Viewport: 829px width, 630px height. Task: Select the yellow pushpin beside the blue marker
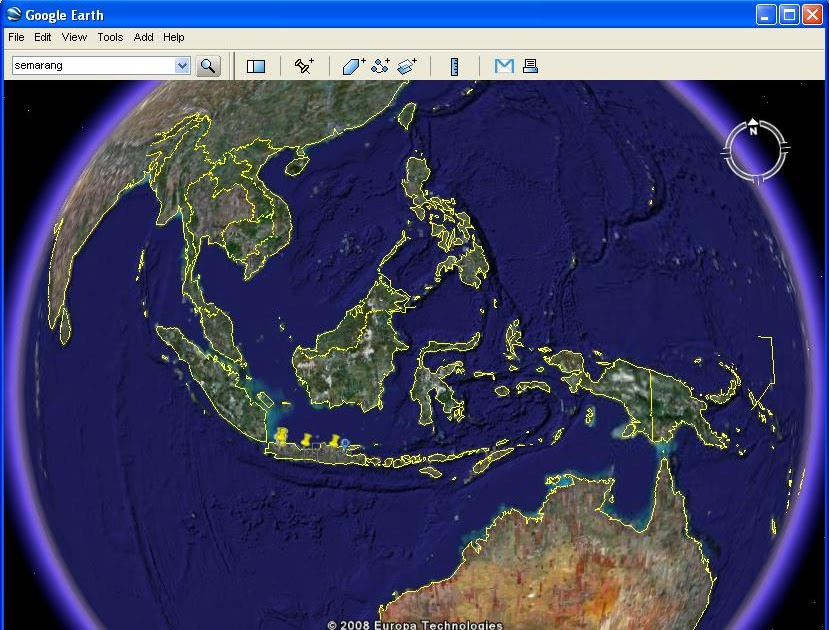click(x=334, y=441)
